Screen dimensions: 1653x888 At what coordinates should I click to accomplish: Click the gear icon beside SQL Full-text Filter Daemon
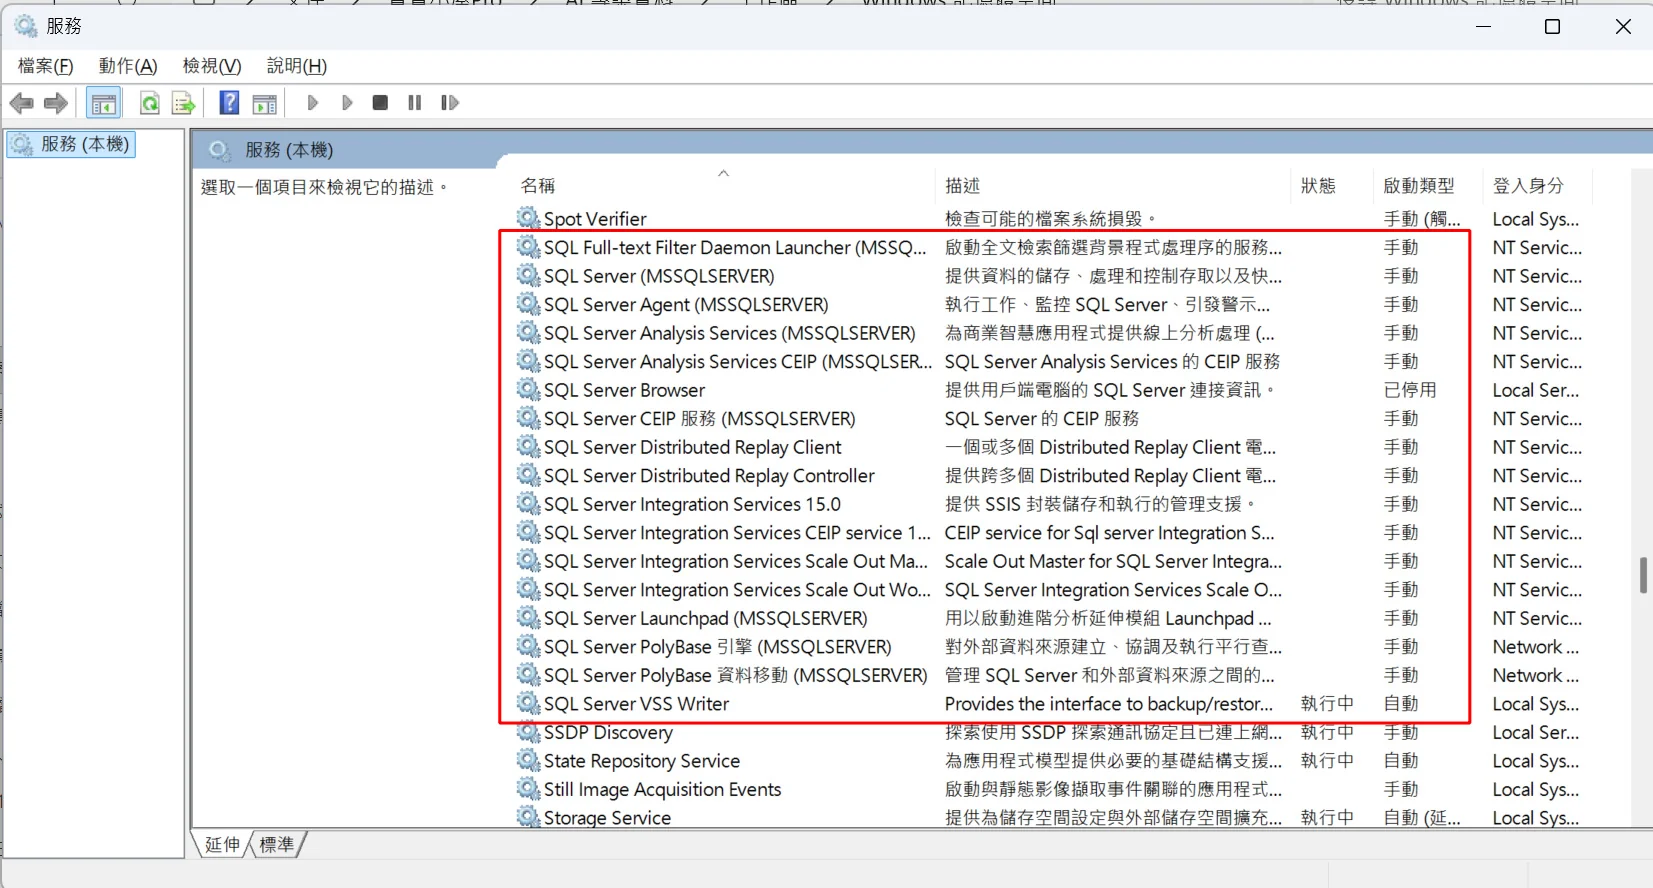point(528,247)
